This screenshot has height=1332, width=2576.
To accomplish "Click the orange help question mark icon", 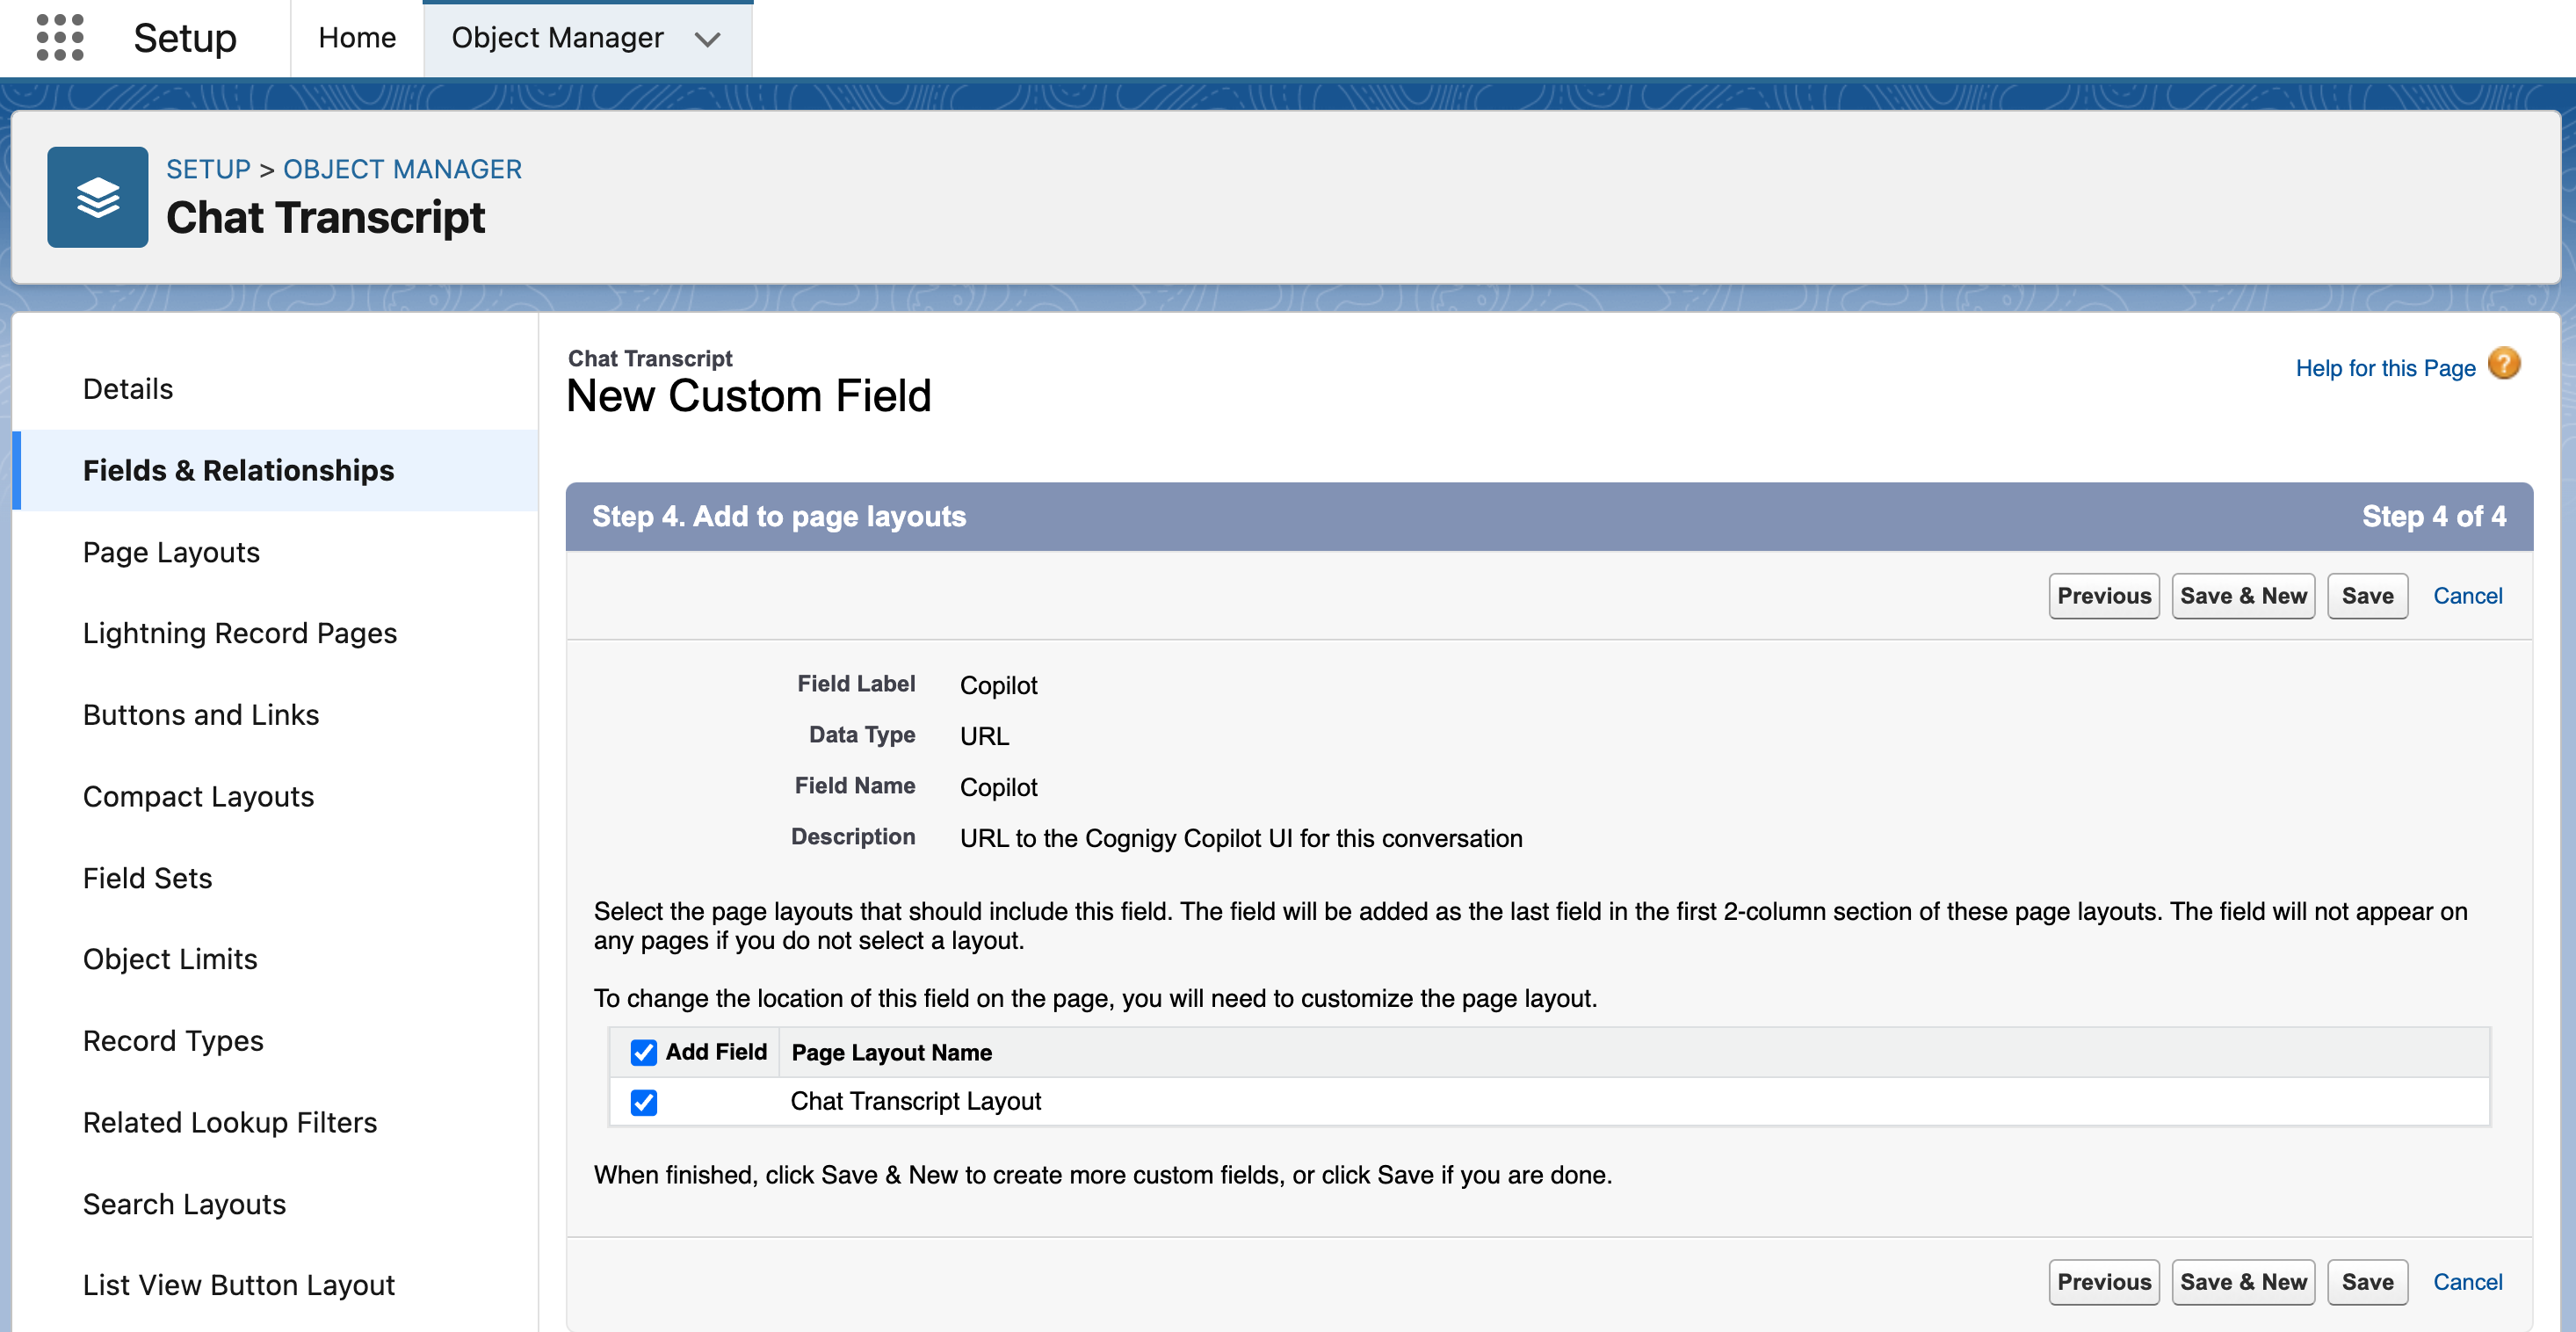I will click(x=2503, y=364).
